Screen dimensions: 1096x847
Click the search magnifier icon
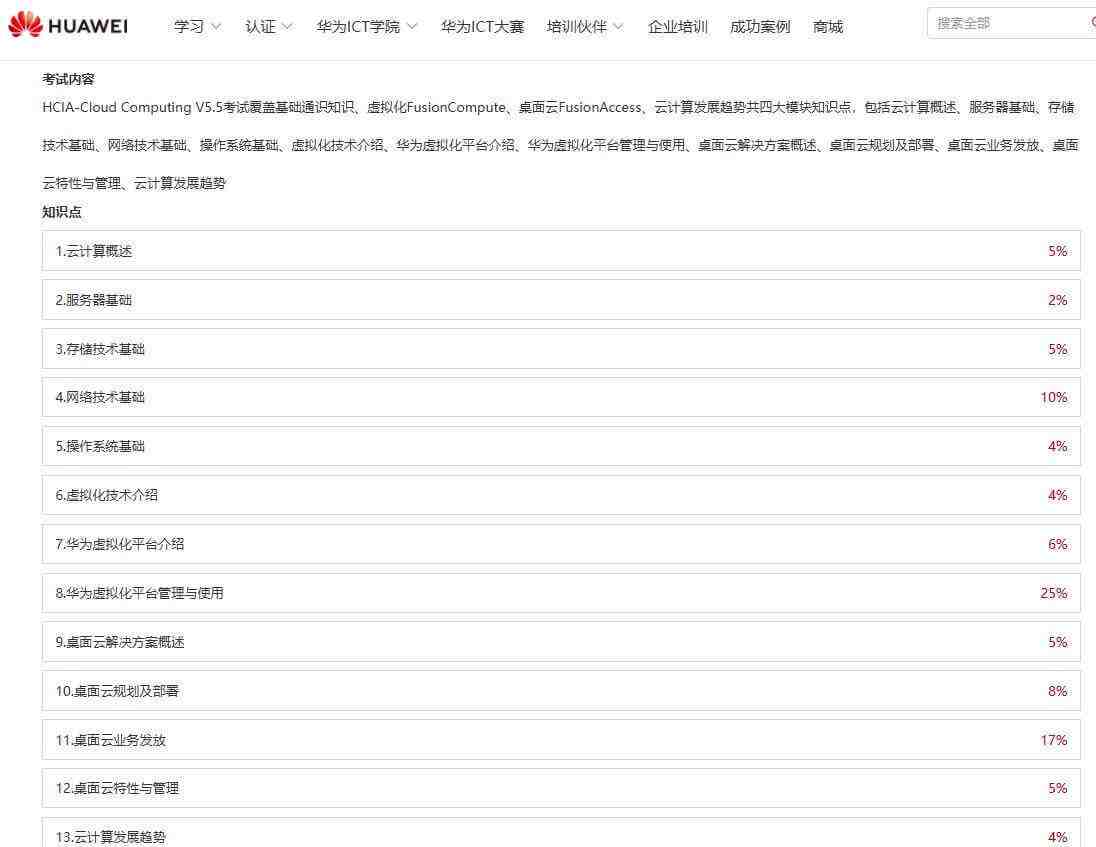point(1091,23)
